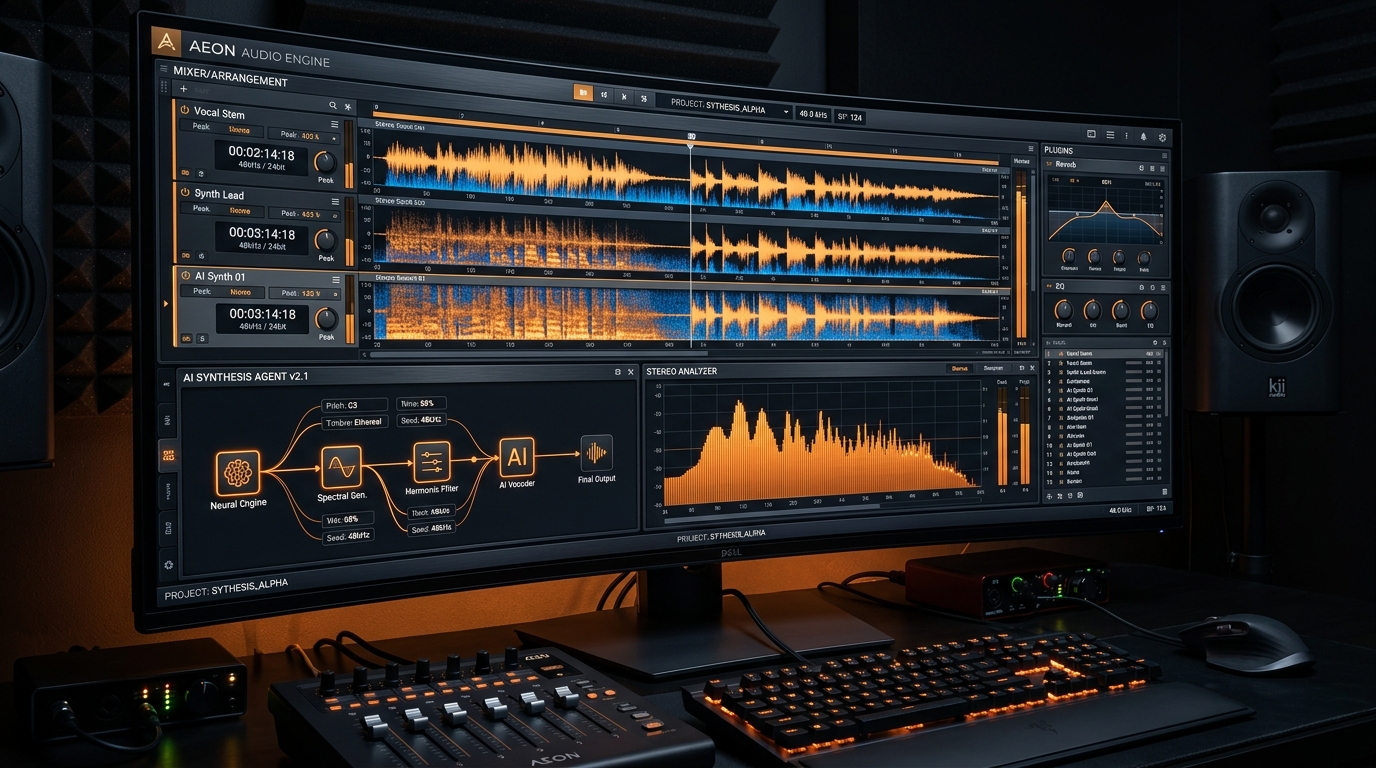Switch to the Spectrum analyzer tab
Viewport: 1376px width, 768px height.
point(993,368)
